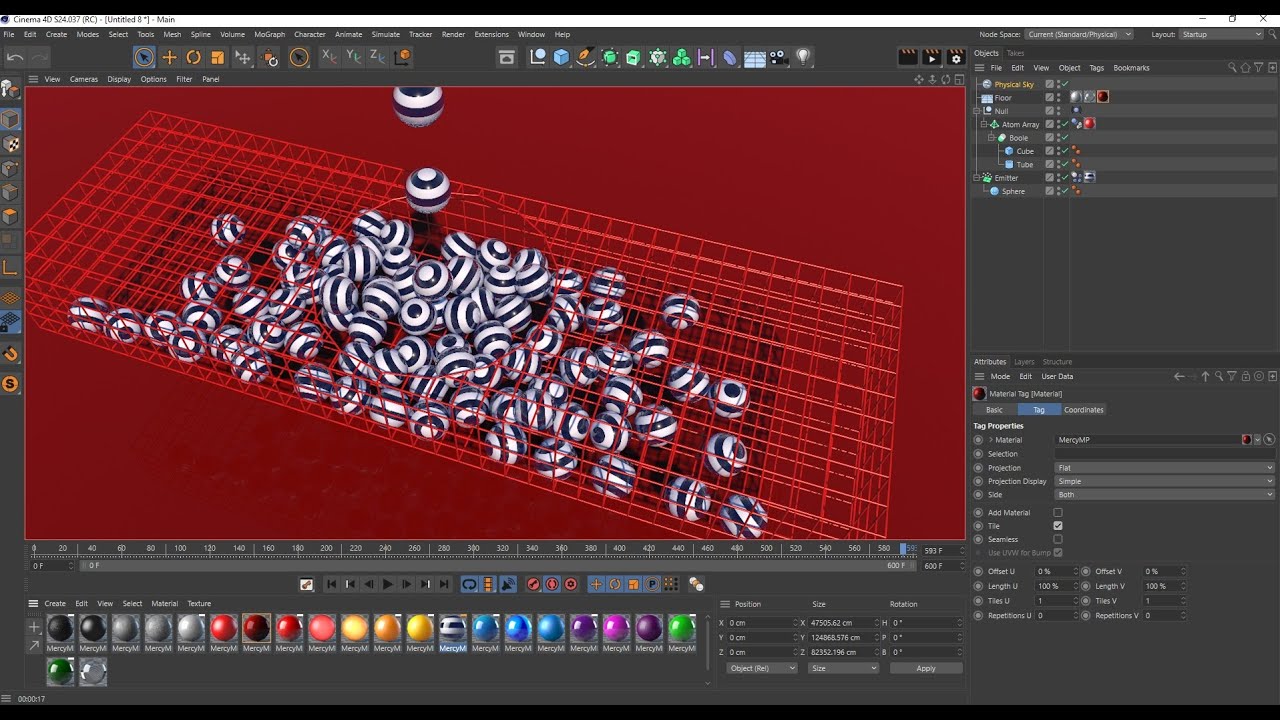
Task: Open the MoGraph Cloner icon
Action: pos(682,57)
